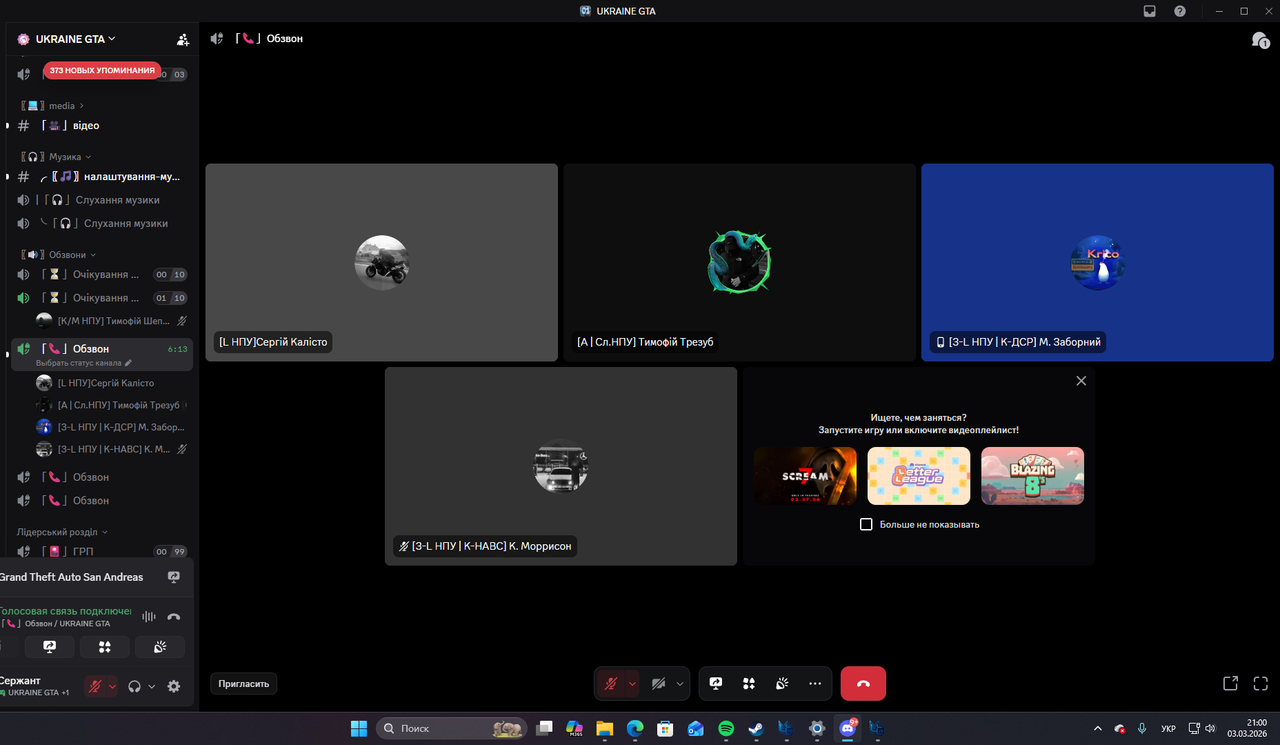Open the inbox icon in title bar
Screen dimensions: 1280x745
[1150, 11]
